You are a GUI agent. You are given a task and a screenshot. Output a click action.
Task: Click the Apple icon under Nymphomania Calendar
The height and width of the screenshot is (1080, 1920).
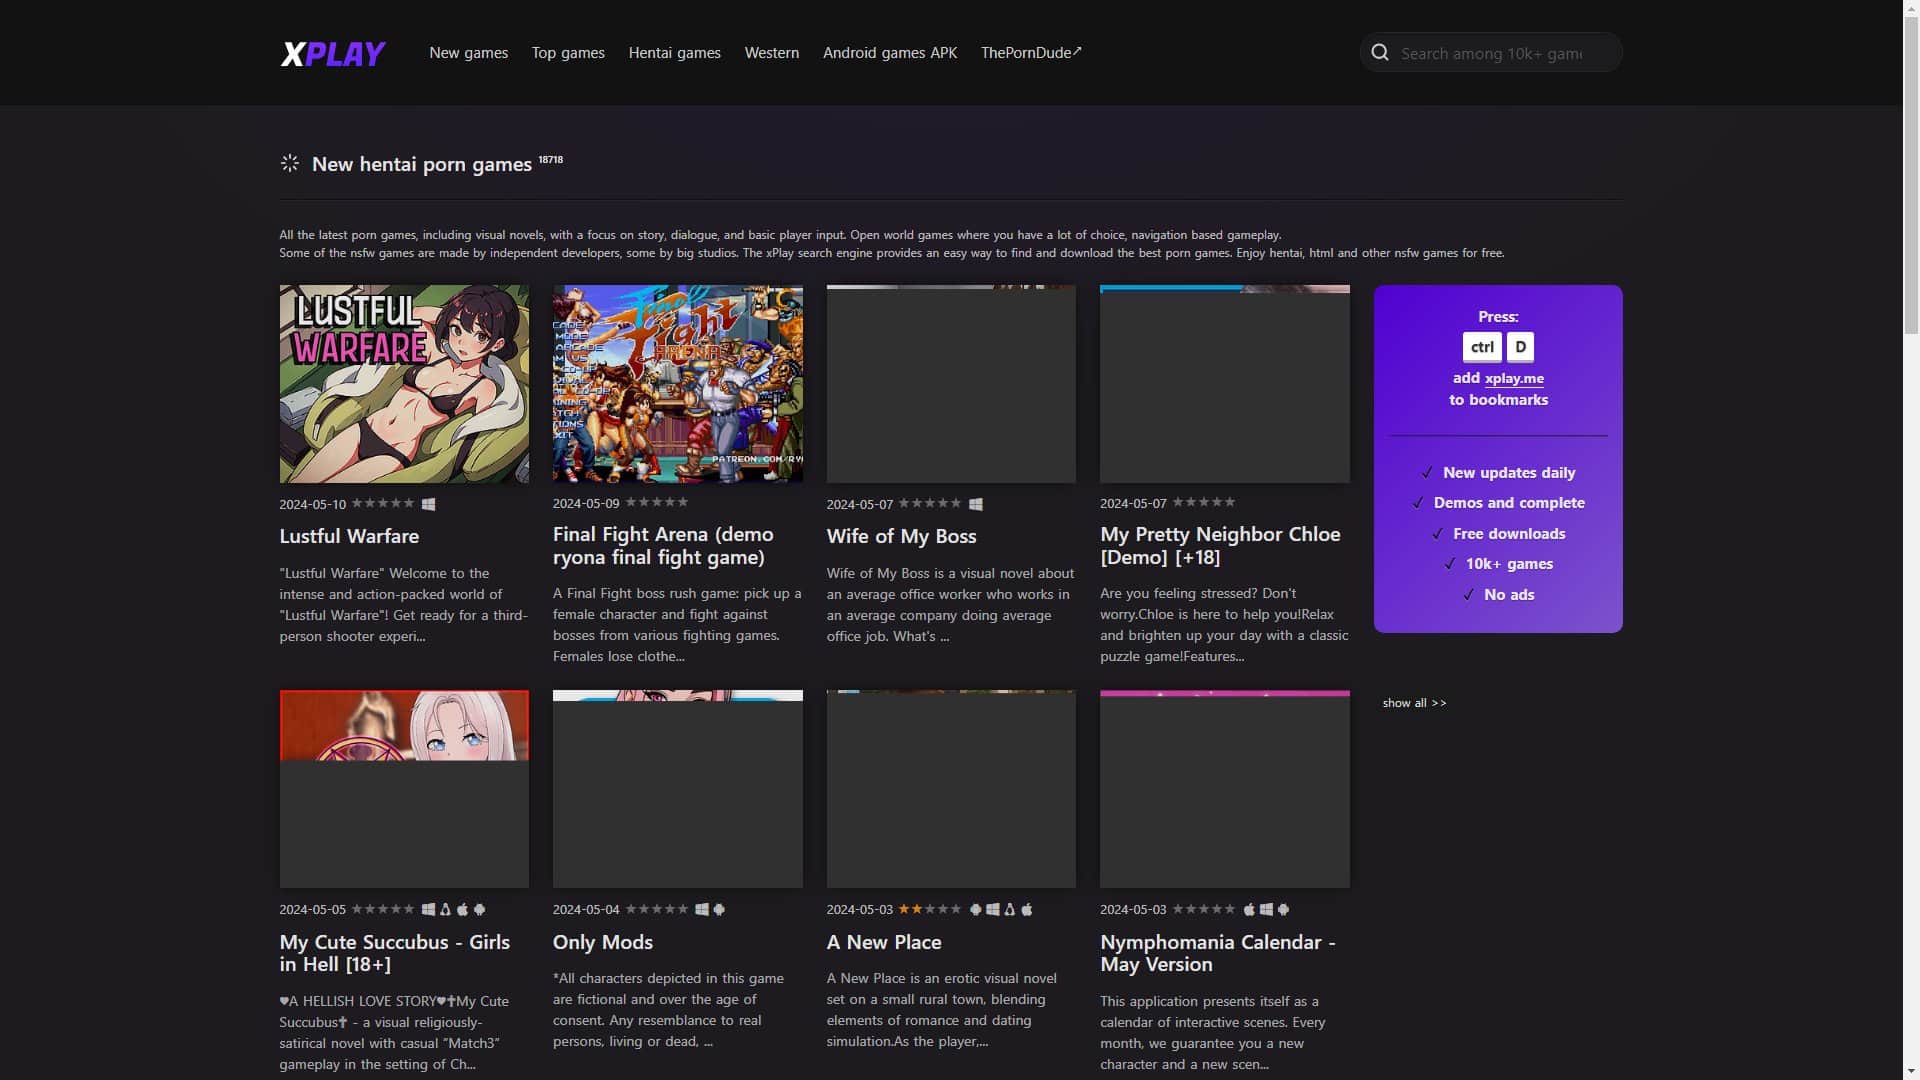1248,909
